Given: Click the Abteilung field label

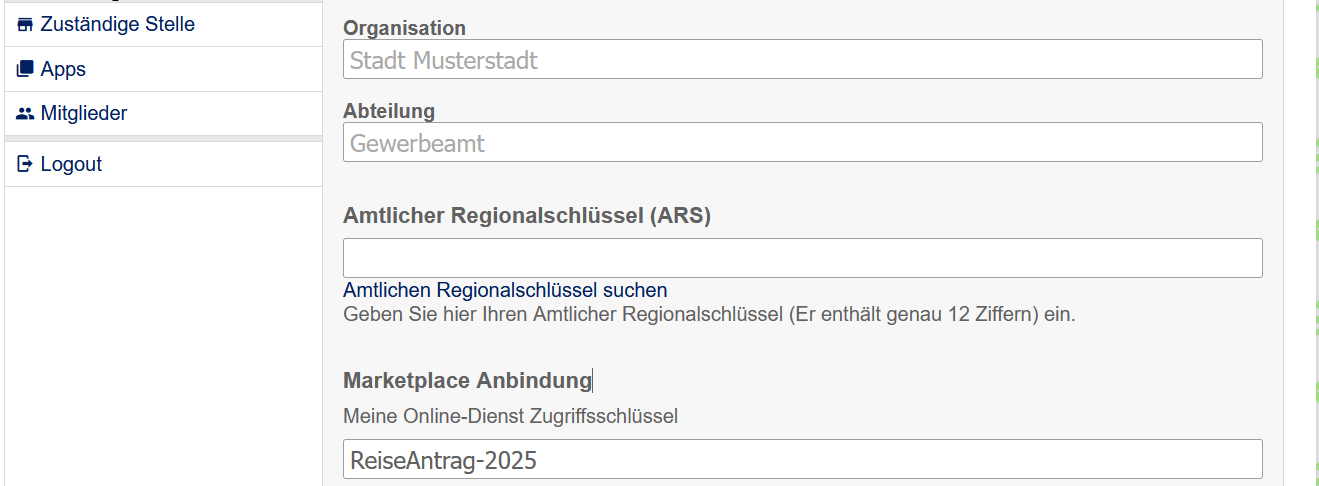Looking at the screenshot, I should (x=389, y=111).
